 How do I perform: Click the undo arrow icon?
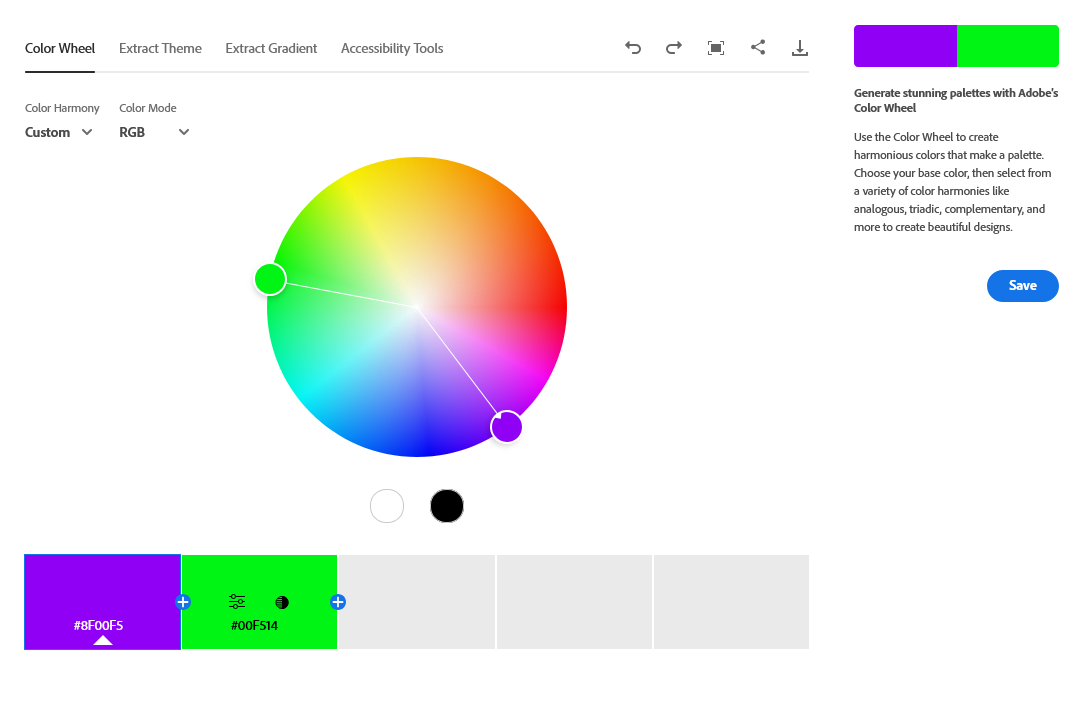633,48
